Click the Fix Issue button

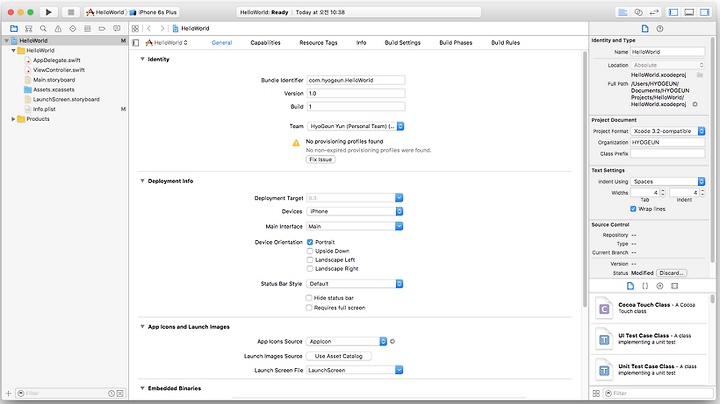321,160
